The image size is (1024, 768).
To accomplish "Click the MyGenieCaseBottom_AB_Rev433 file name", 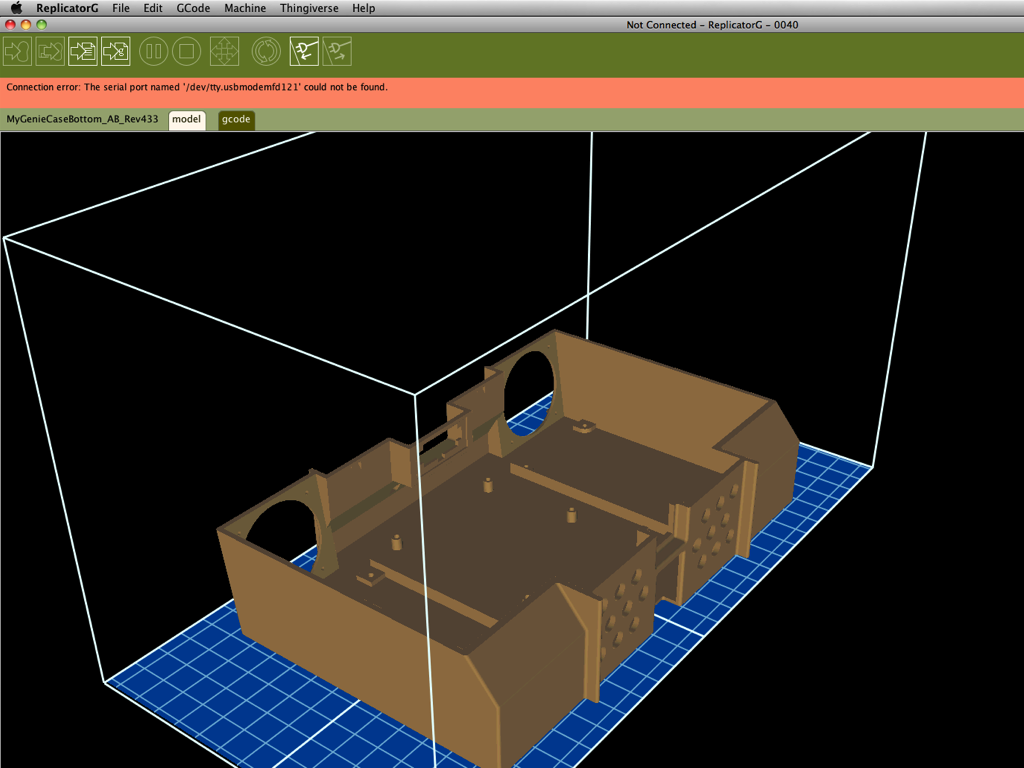I will pos(82,119).
